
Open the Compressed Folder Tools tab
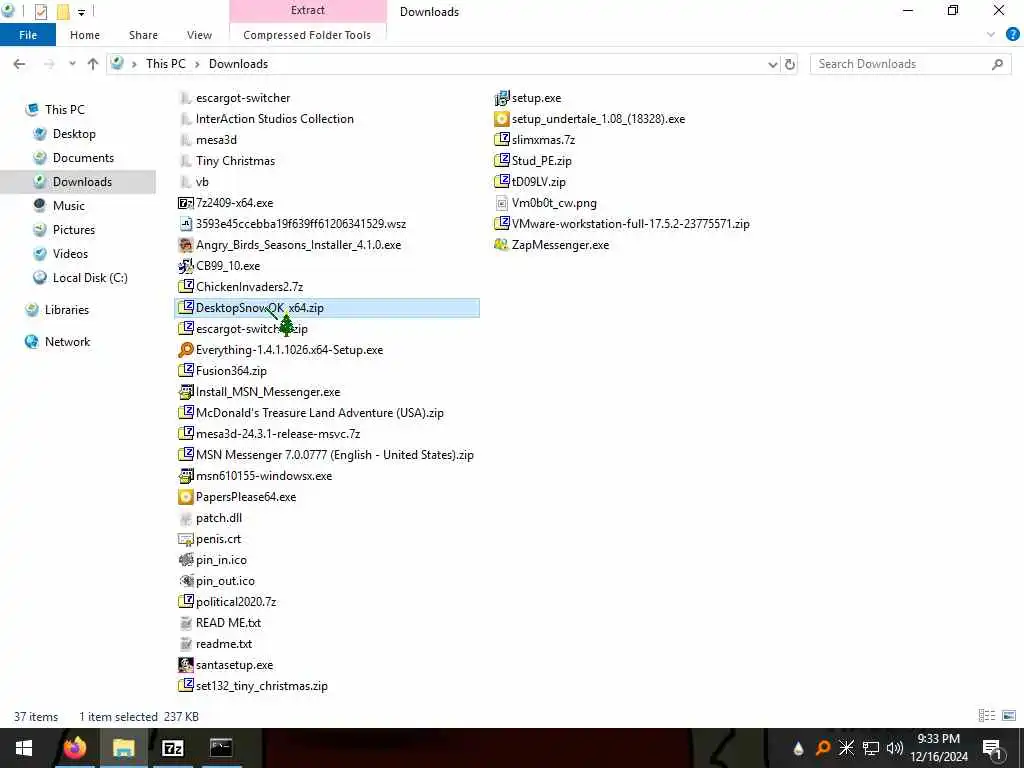tap(307, 35)
